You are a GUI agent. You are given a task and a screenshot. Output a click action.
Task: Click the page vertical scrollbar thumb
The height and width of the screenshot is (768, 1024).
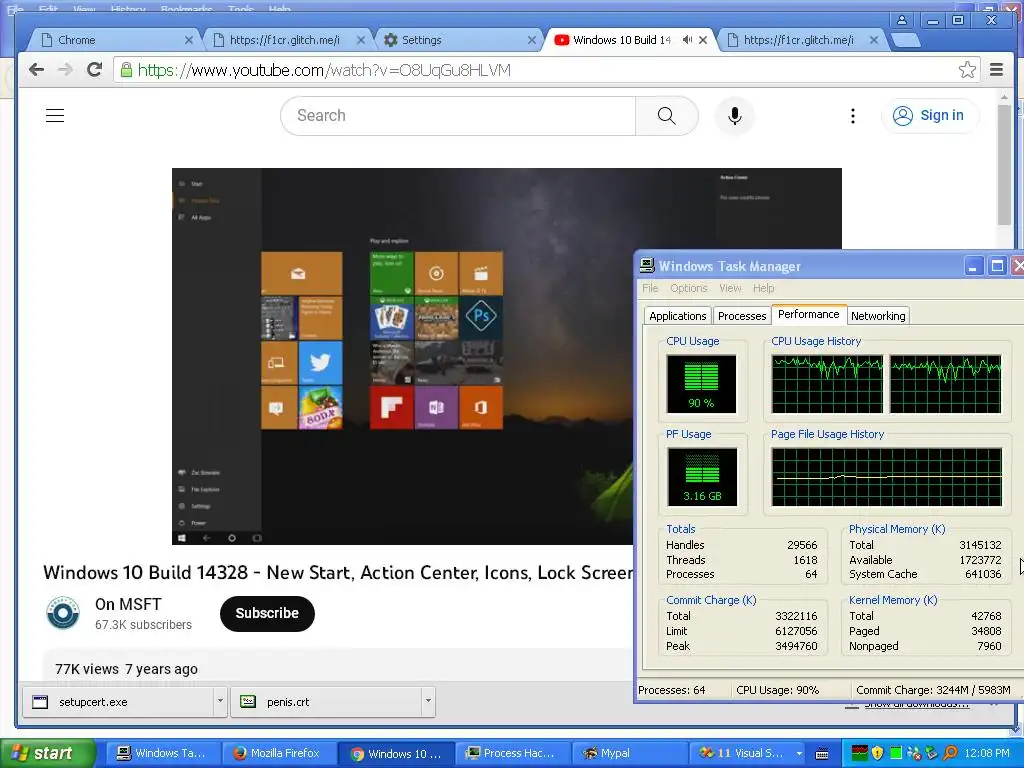(1004, 165)
